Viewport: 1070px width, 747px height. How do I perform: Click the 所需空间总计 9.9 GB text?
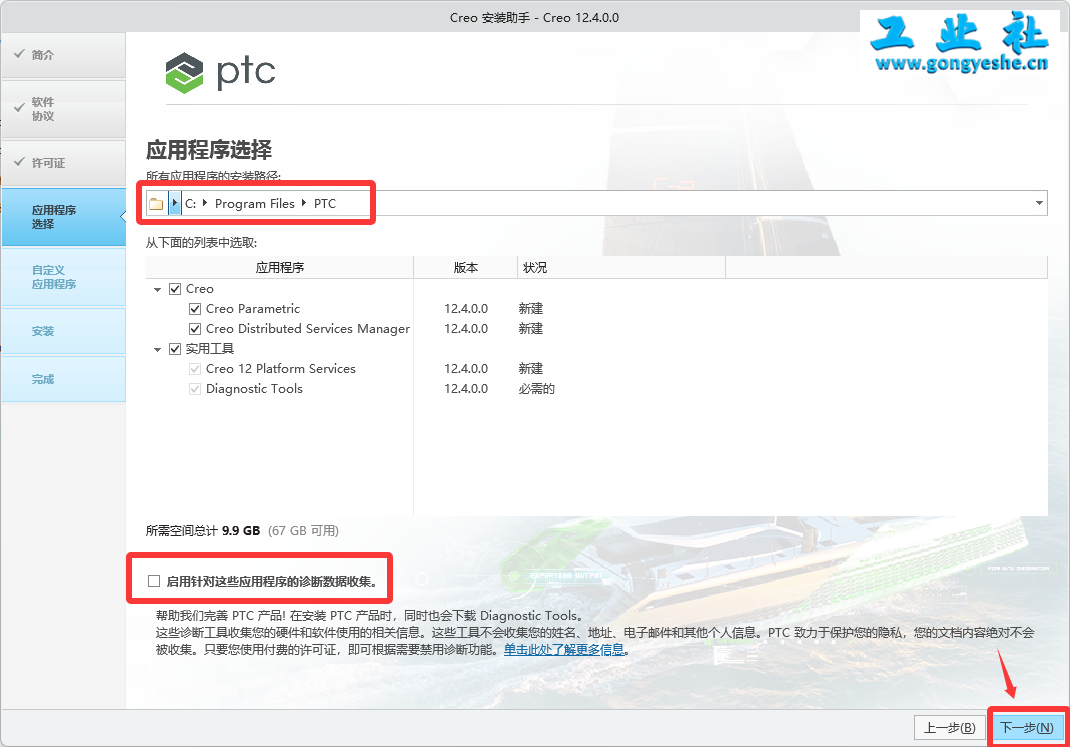[x=203, y=531]
